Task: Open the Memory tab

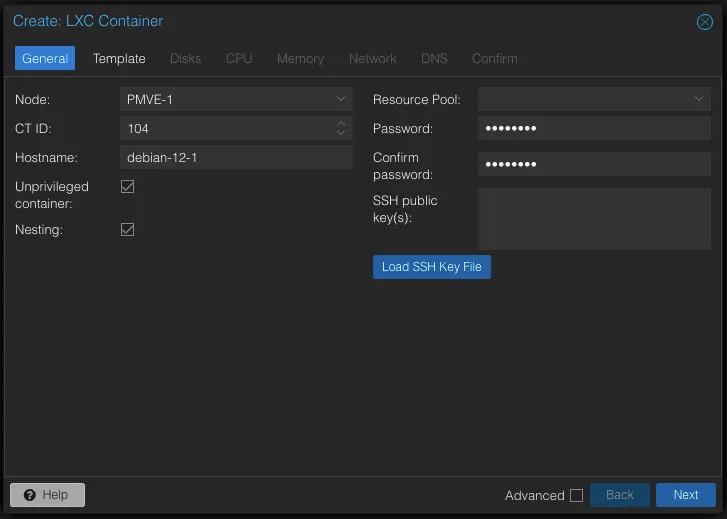Action: tap(300, 58)
